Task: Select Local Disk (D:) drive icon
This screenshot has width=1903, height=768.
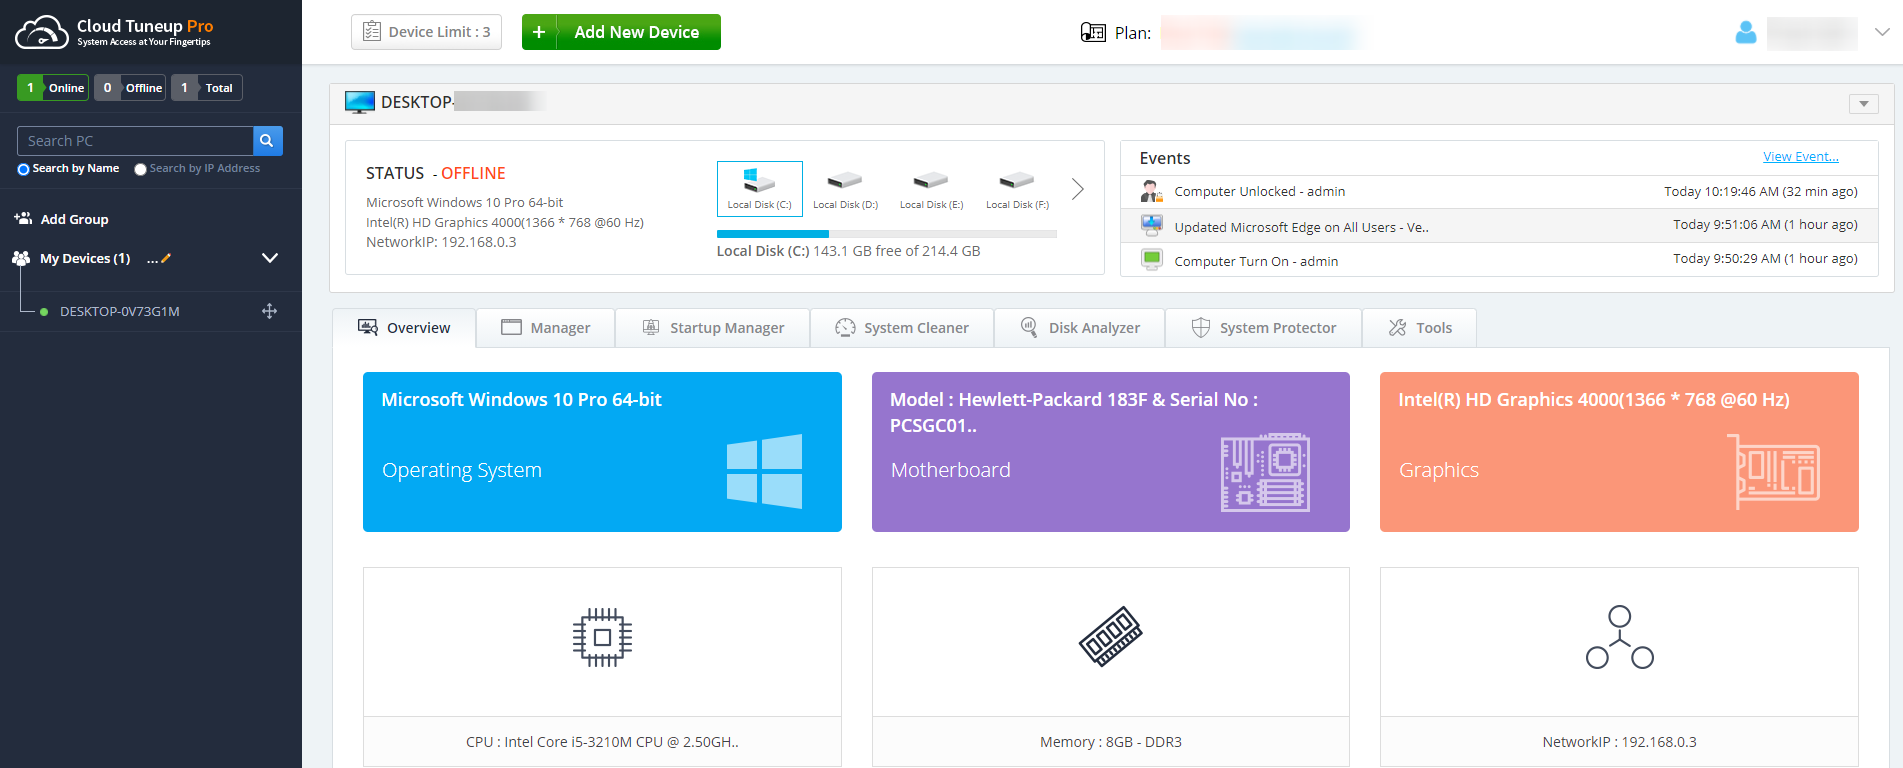Action: coord(845,188)
